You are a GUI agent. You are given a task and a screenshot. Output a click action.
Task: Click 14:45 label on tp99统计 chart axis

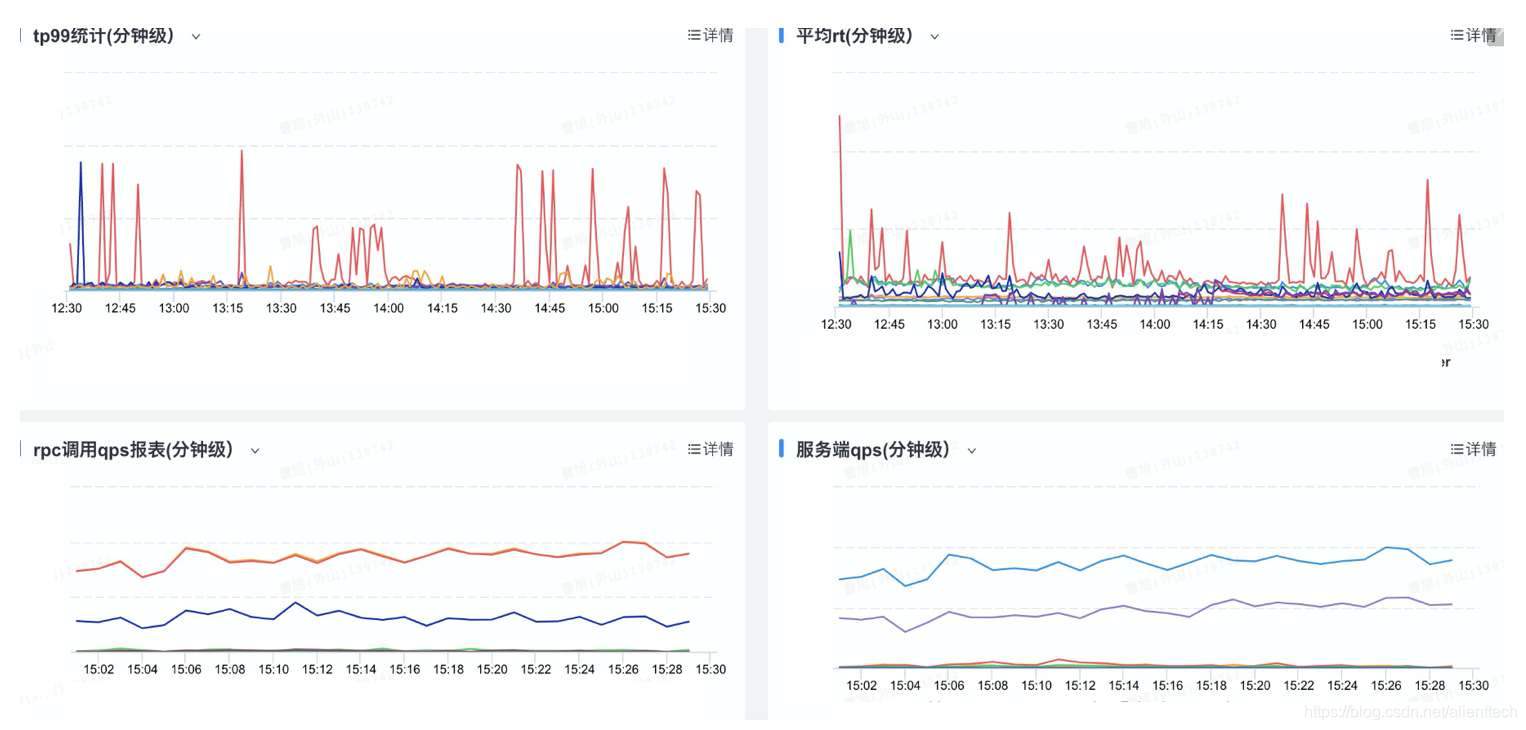pyautogui.click(x=550, y=308)
